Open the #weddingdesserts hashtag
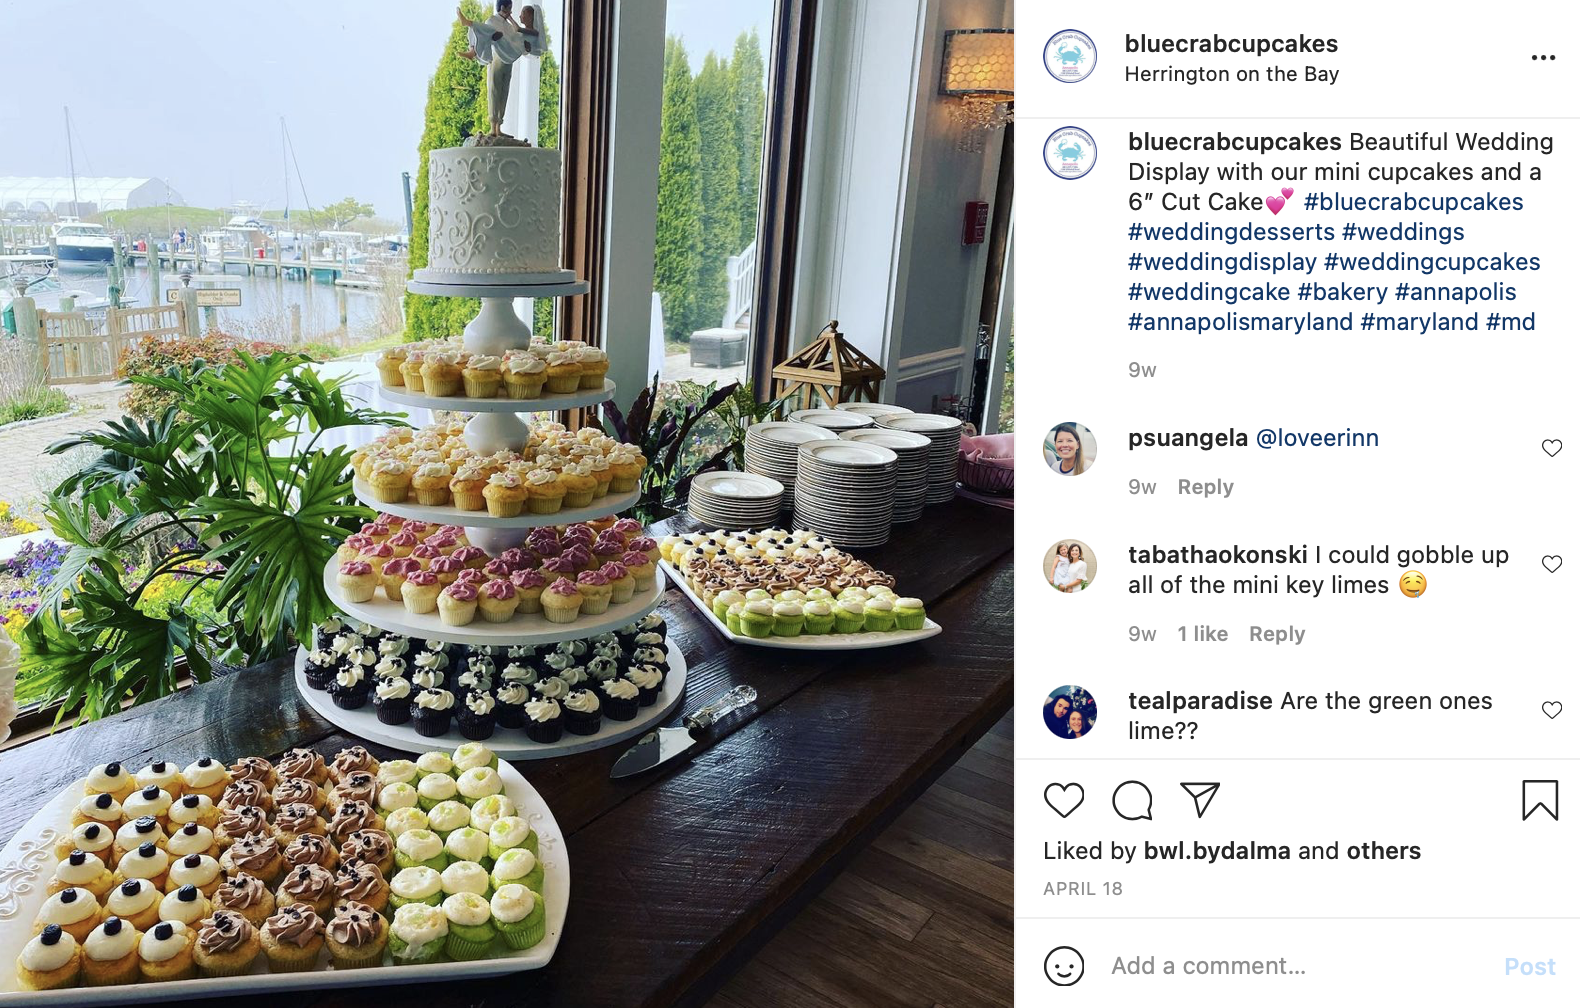This screenshot has height=1008, width=1580. [x=1231, y=232]
